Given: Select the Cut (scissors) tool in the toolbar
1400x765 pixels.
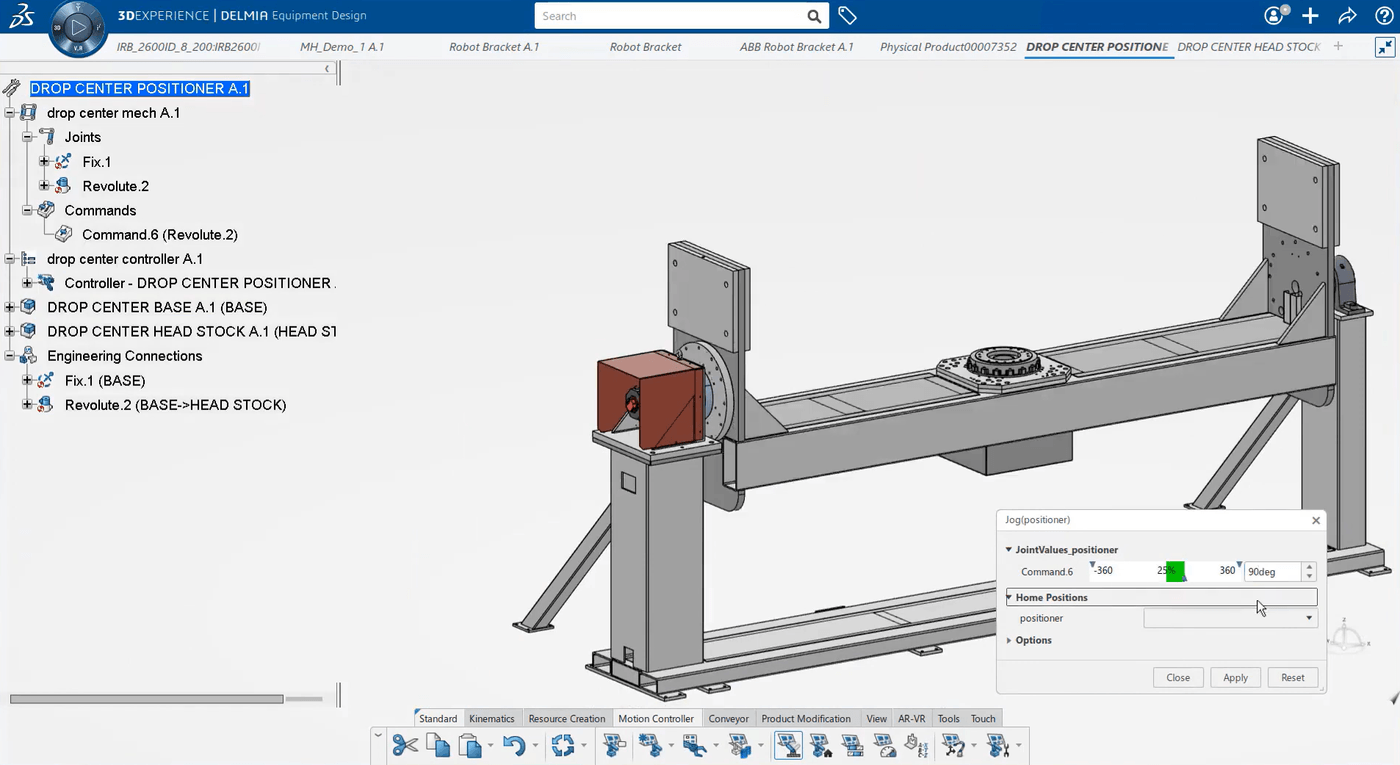Looking at the screenshot, I should 404,745.
